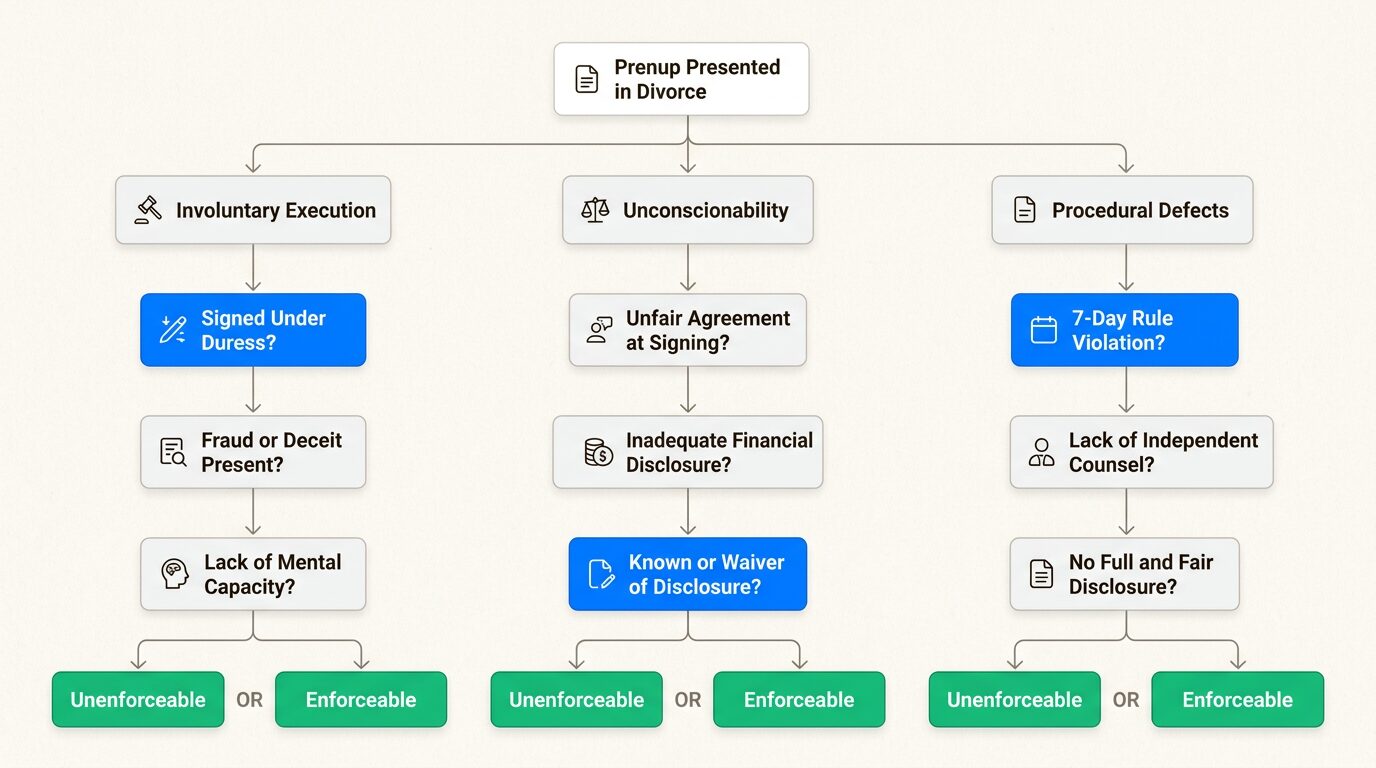Click the speech bubble icon on Unfair Agreement
The height and width of the screenshot is (768, 1376).
pyautogui.click(x=599, y=330)
